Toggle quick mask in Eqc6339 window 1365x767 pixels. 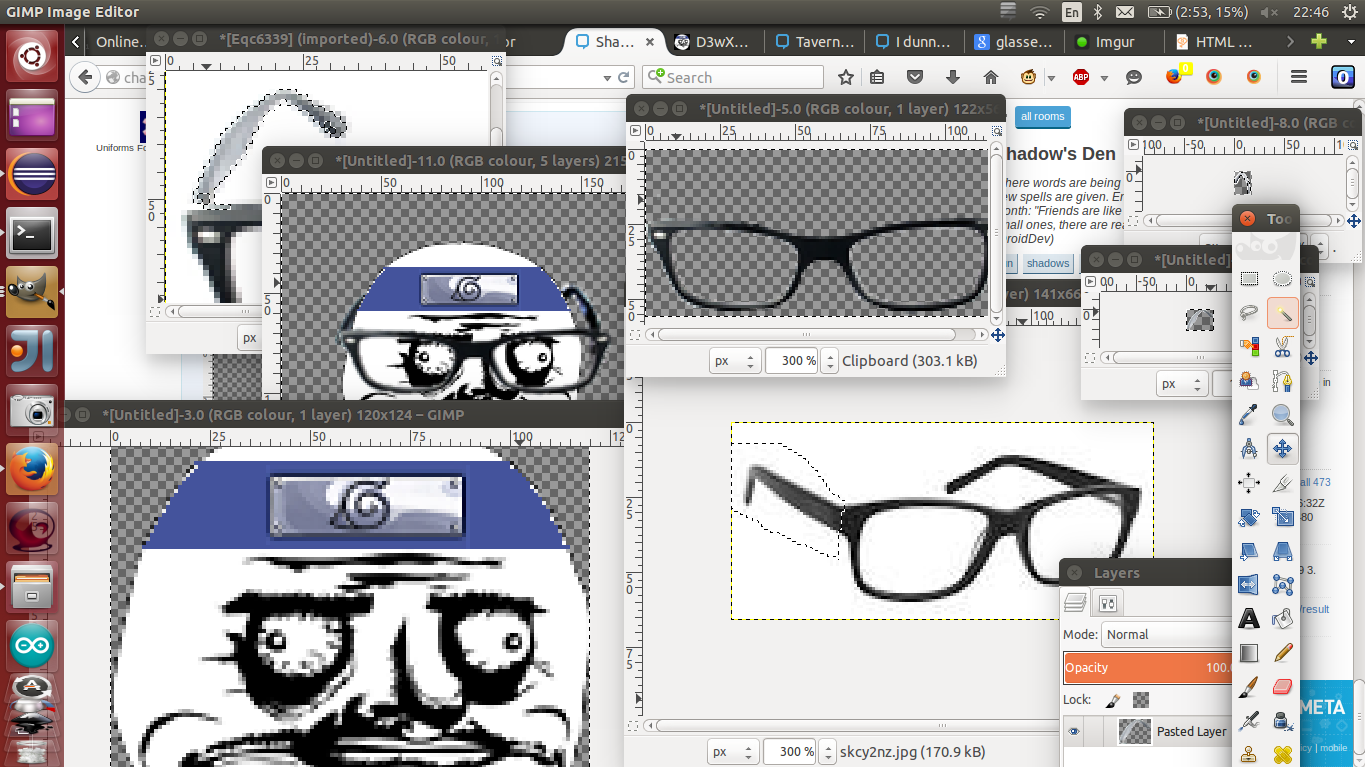click(154, 312)
